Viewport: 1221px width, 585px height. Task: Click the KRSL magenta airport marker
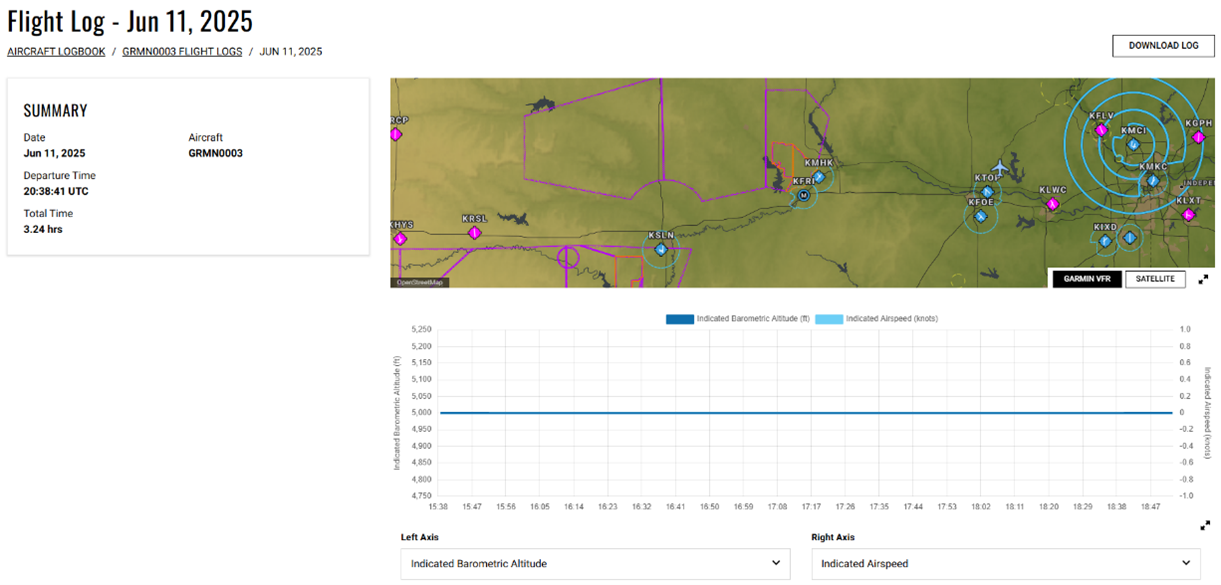pos(474,232)
